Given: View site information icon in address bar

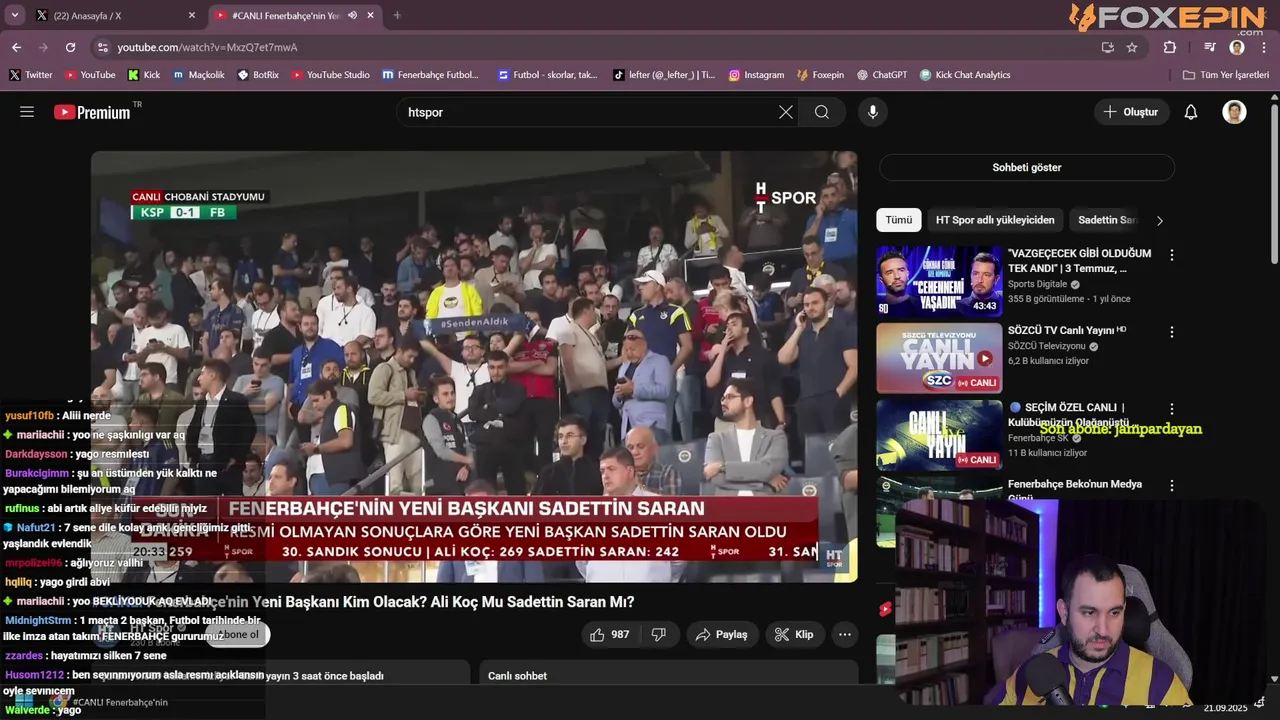Looking at the screenshot, I should pos(102,47).
